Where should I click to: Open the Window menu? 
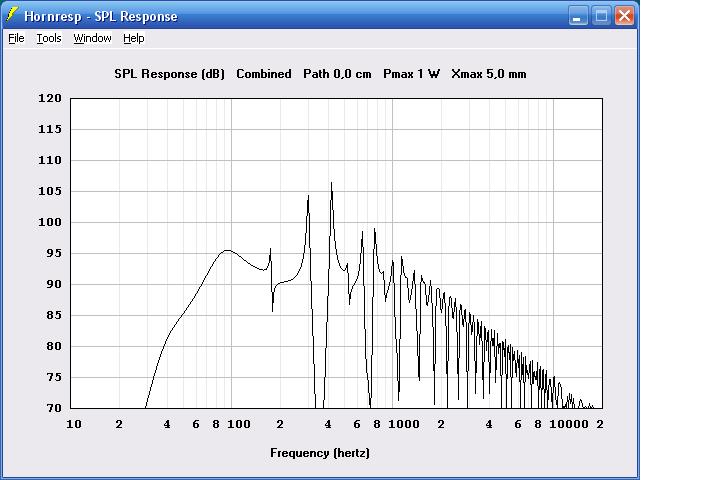(x=92, y=38)
